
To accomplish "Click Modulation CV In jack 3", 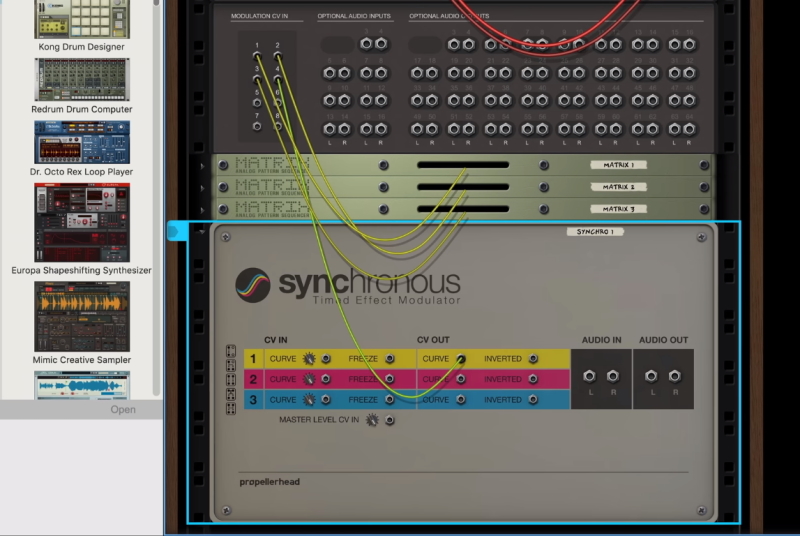I will (257, 79).
